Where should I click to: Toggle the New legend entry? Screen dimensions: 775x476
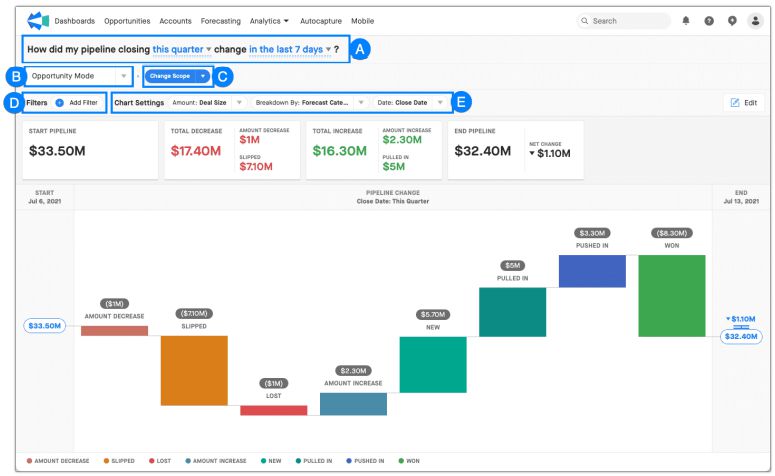click(271, 461)
